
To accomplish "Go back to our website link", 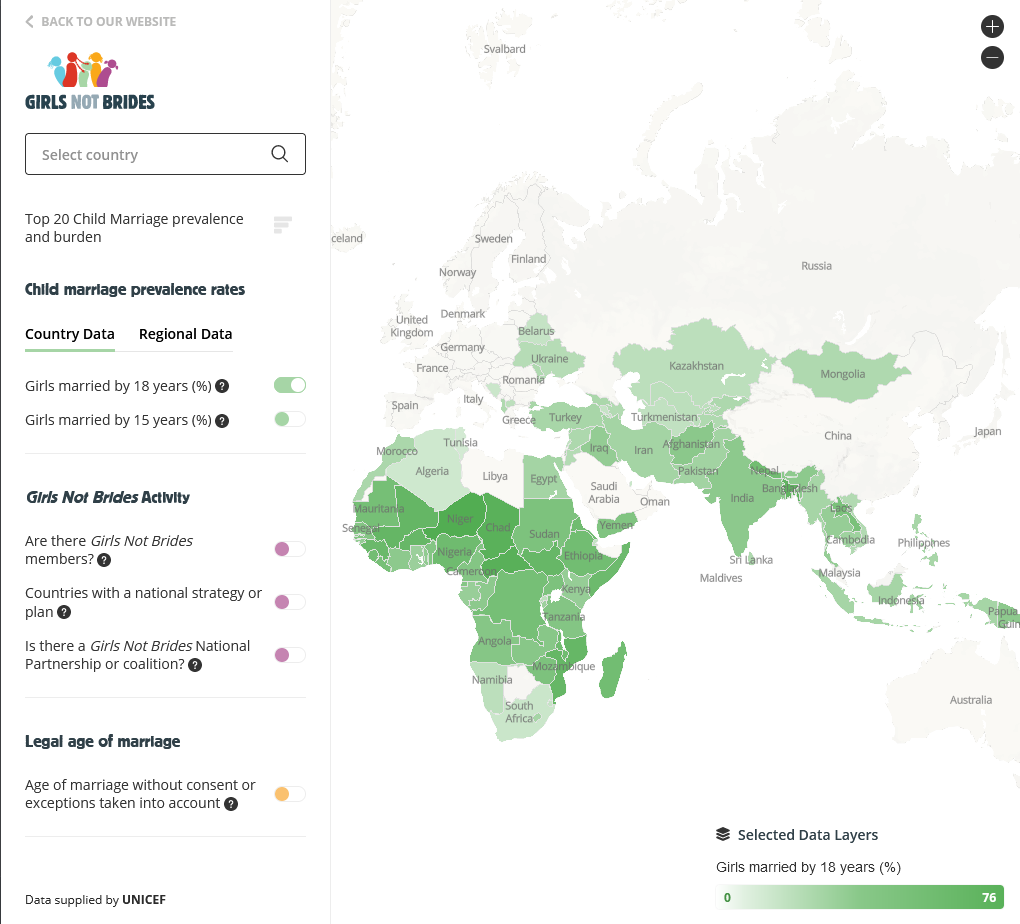I will coord(100,21).
